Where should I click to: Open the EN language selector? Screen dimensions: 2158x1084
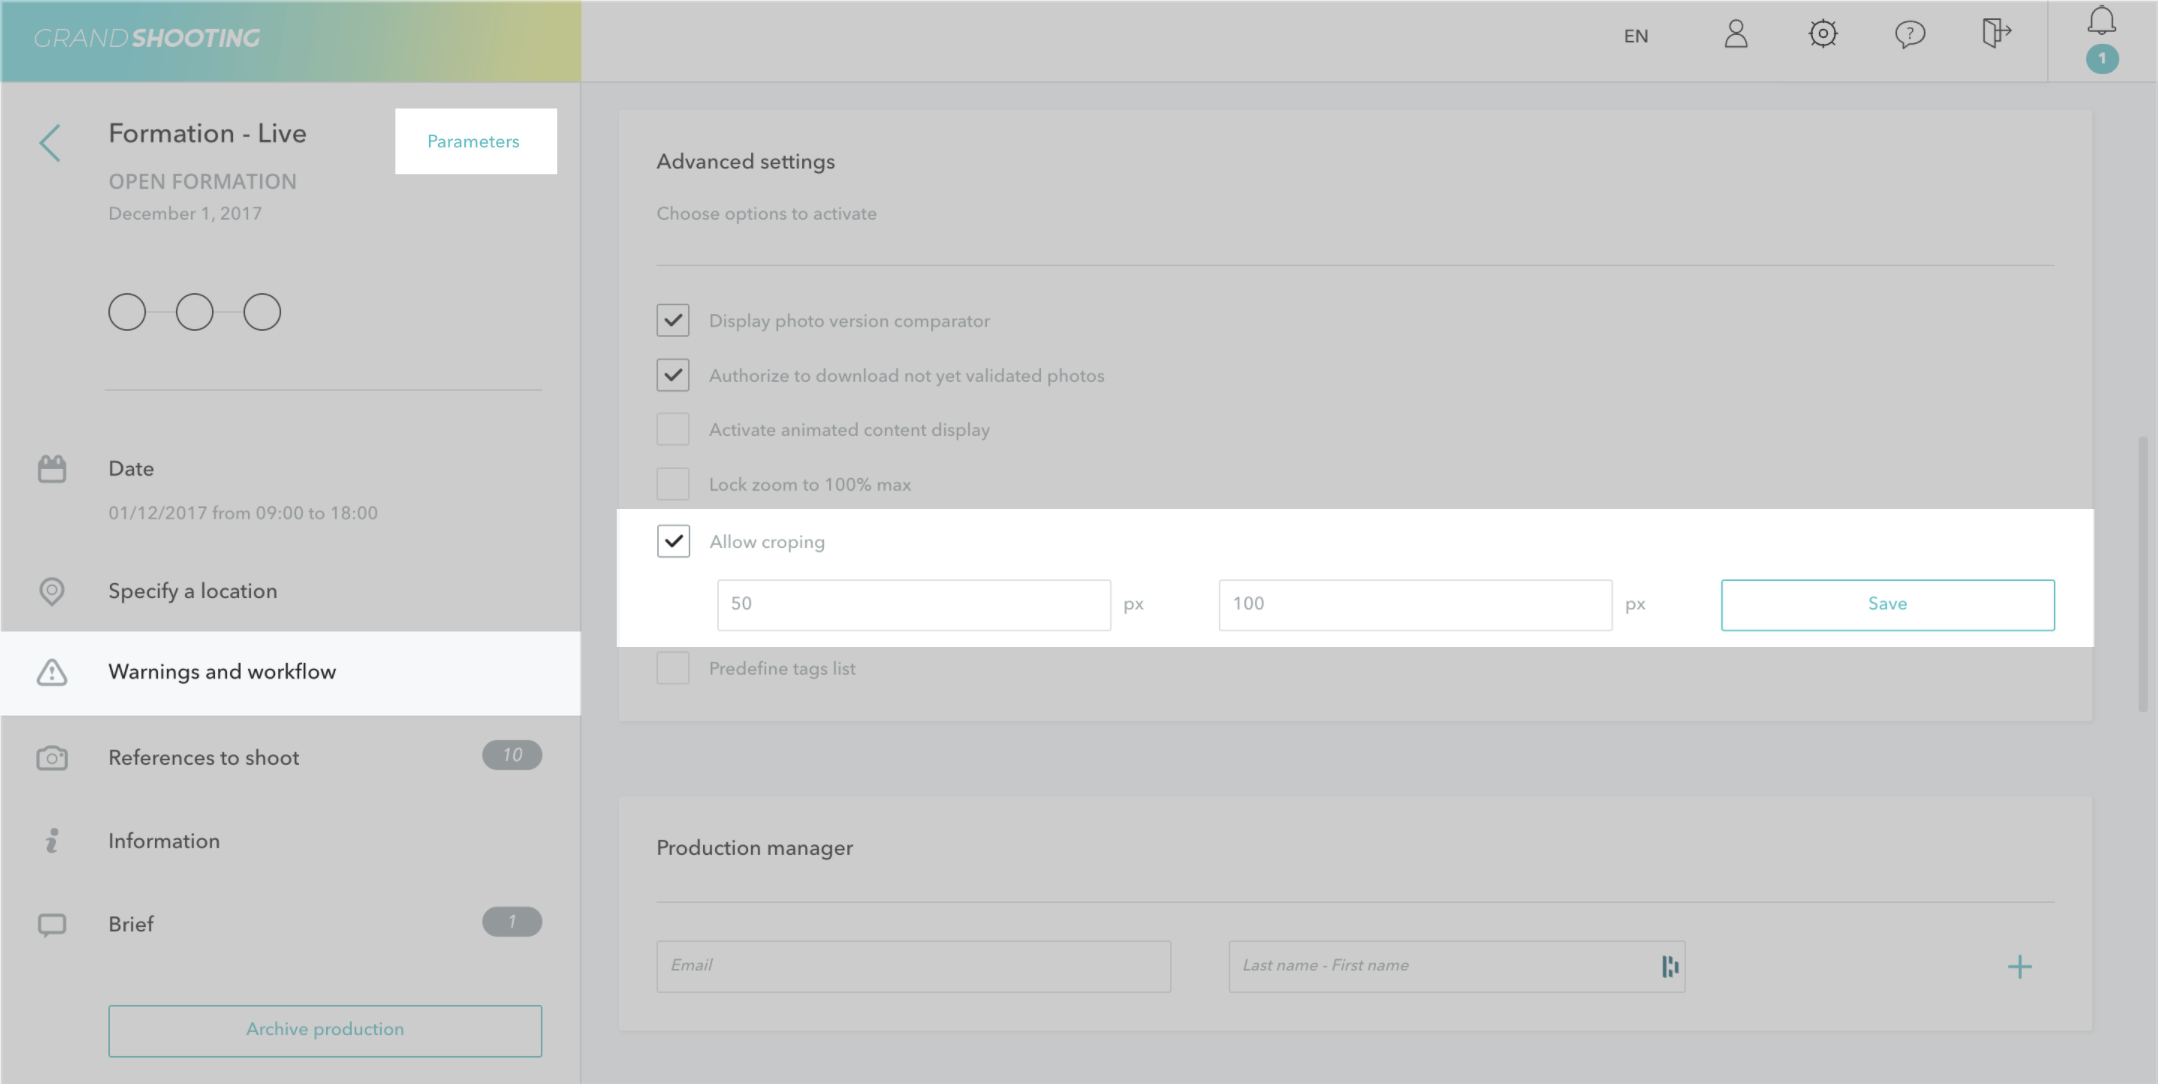pyautogui.click(x=1636, y=36)
